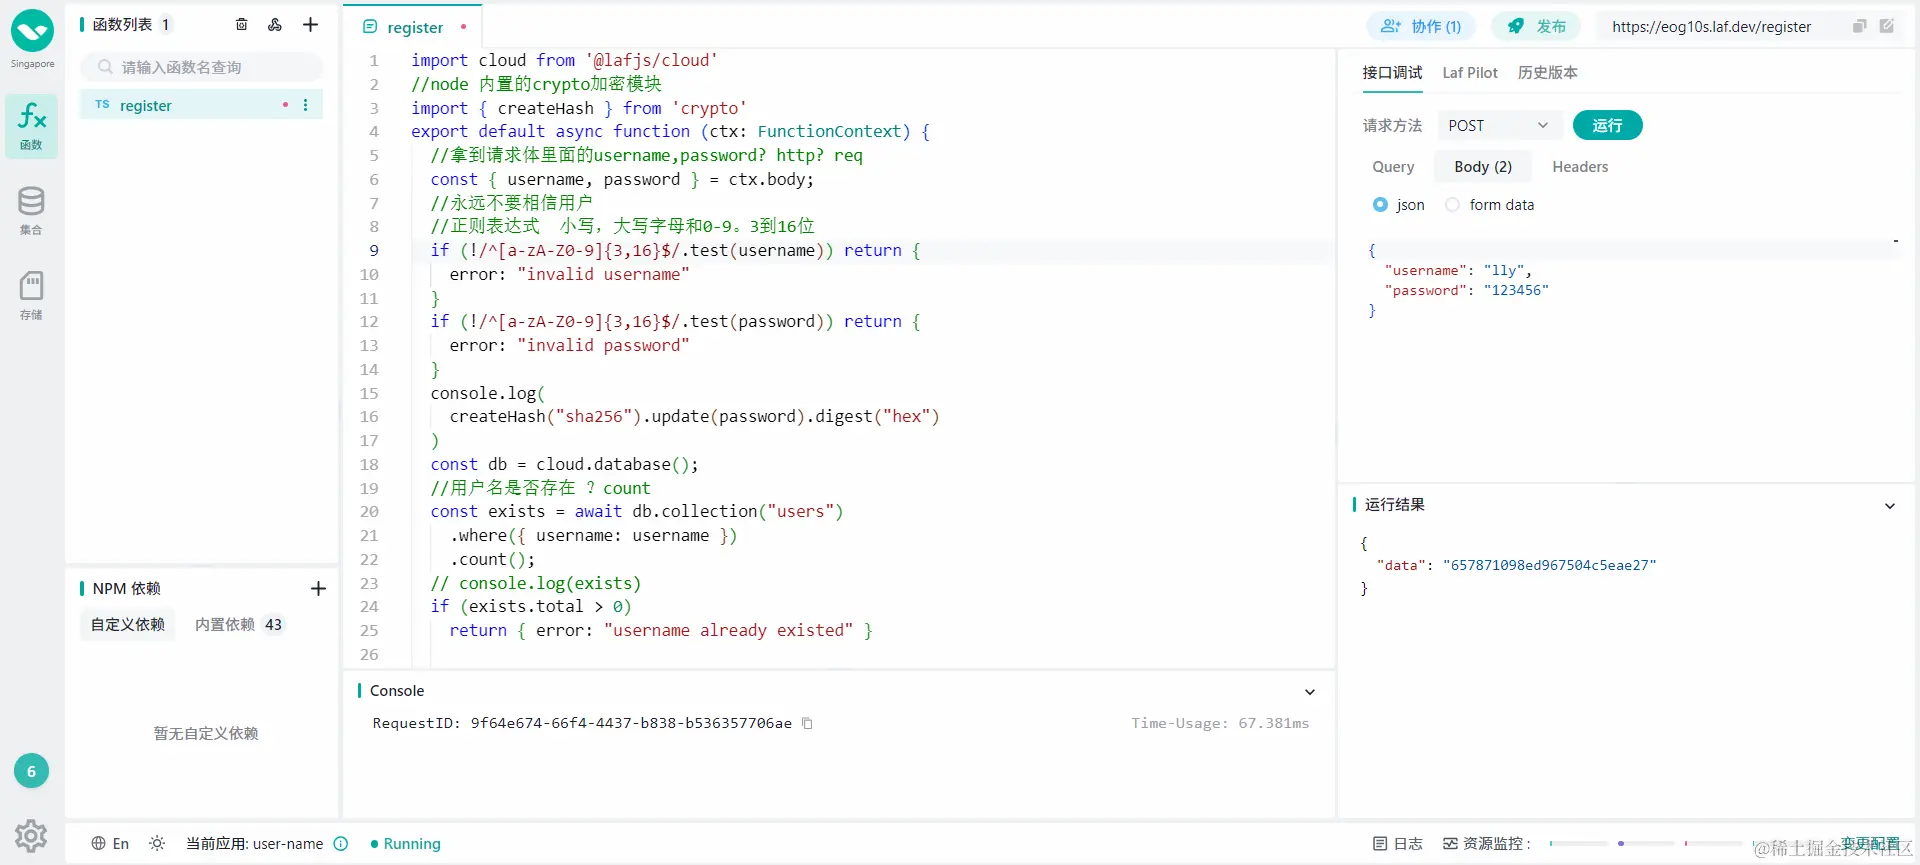Image resolution: width=1920 pixels, height=865 pixels.
Task: Open the 存储 storage section
Action: click(31, 295)
